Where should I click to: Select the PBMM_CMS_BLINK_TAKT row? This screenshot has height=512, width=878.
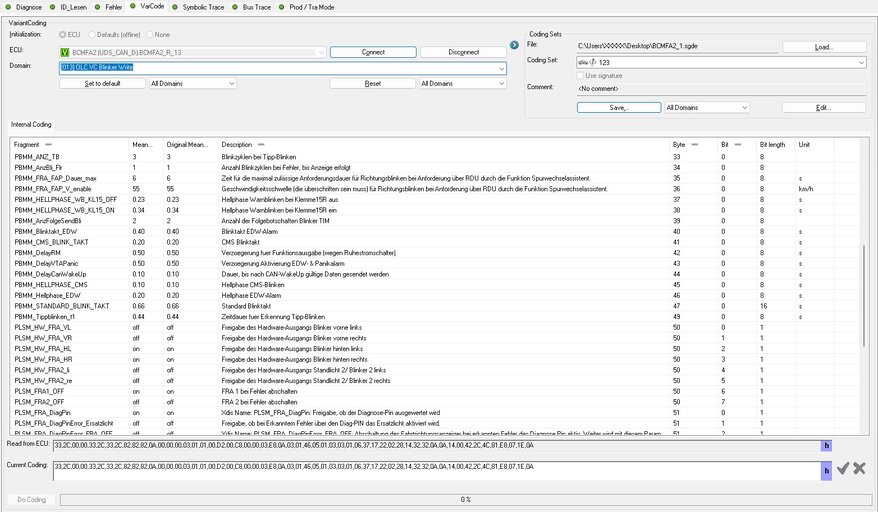point(435,242)
